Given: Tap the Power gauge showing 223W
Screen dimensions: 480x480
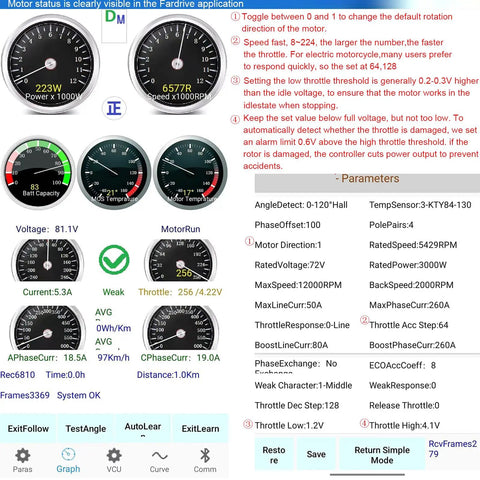Looking at the screenshot, I should pyautogui.click(x=51, y=64).
